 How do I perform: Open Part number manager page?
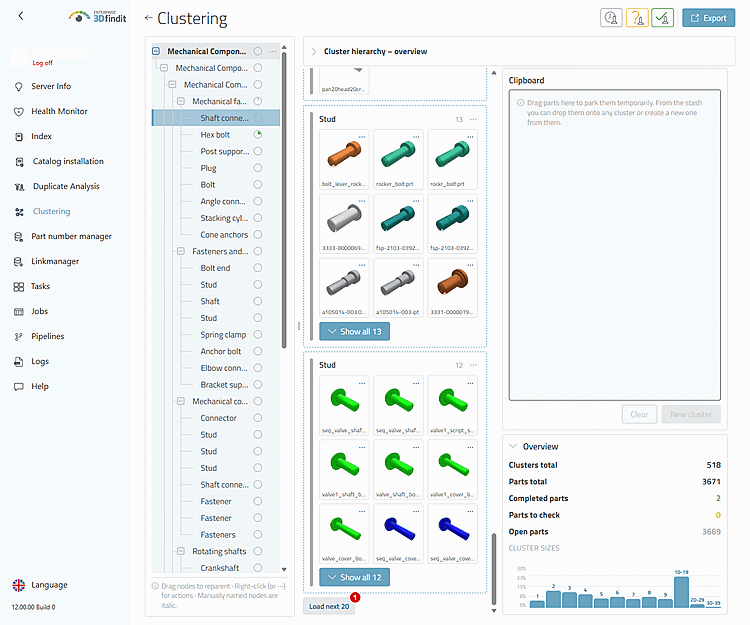point(71,237)
